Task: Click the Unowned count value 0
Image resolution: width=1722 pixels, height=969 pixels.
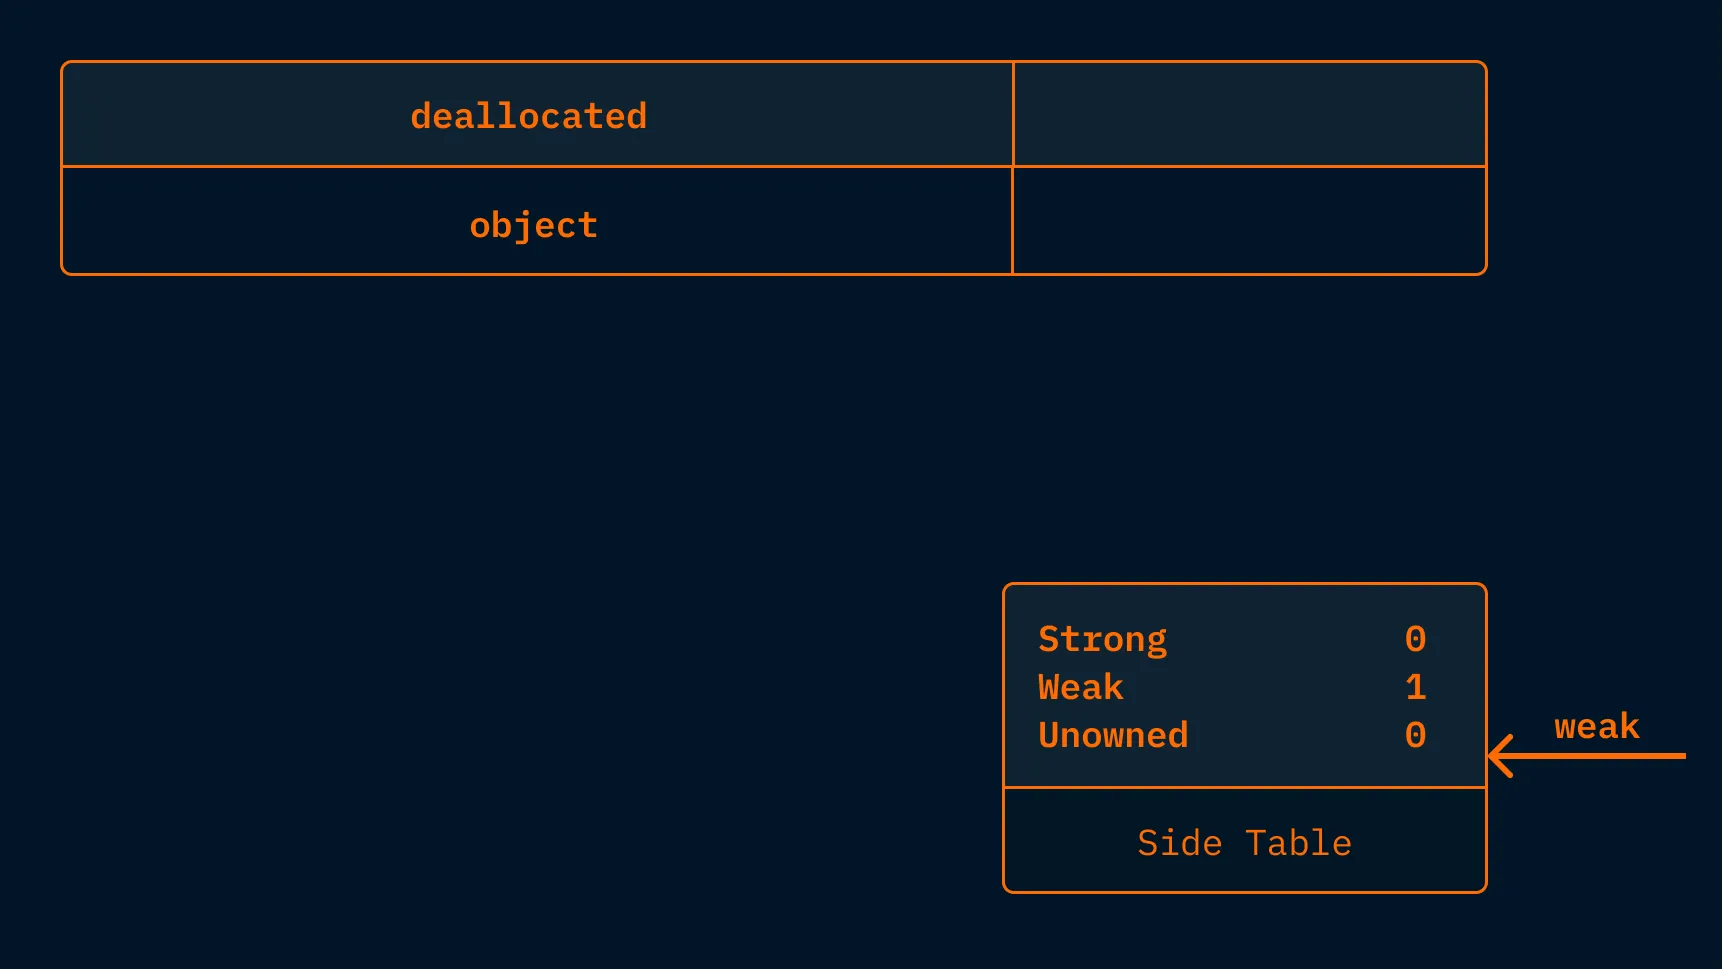Action: (x=1415, y=735)
